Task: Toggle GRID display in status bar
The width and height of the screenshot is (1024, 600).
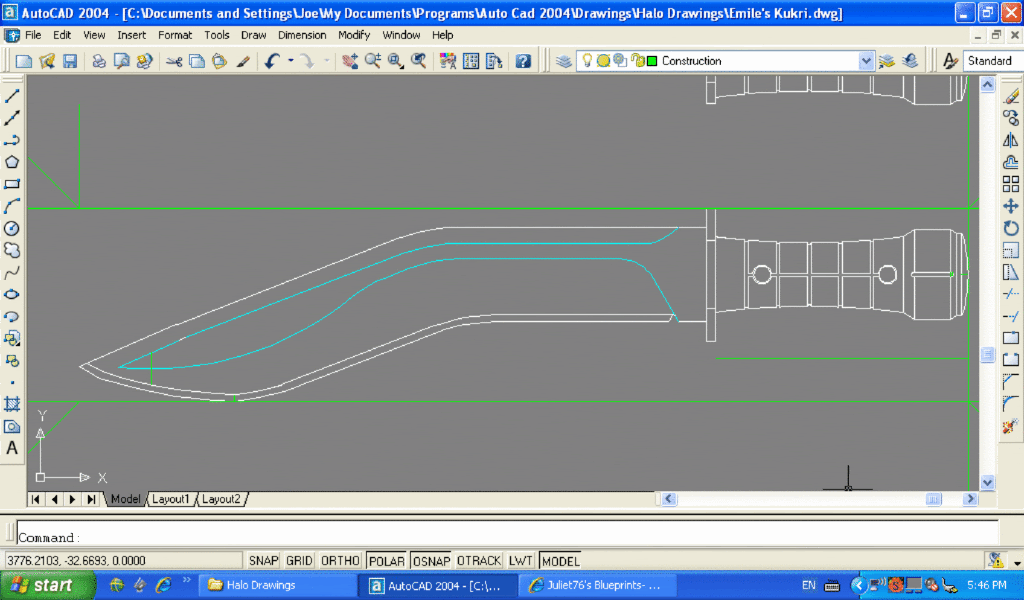Action: tap(299, 561)
